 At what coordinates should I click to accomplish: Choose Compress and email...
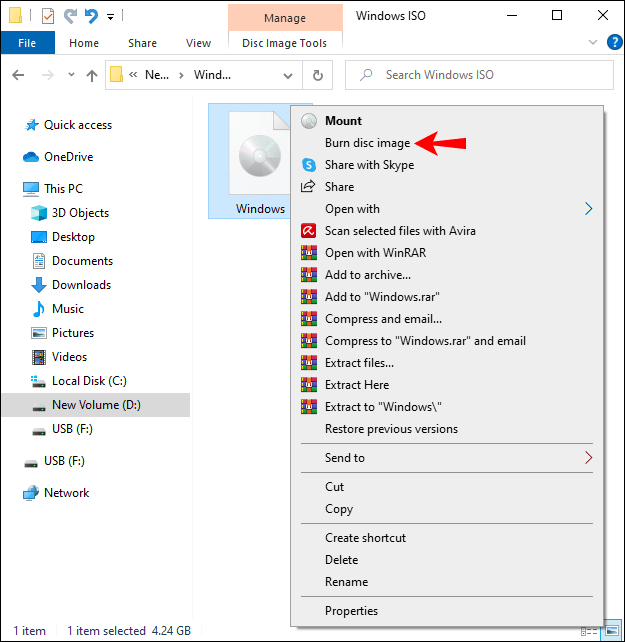tap(447, 319)
